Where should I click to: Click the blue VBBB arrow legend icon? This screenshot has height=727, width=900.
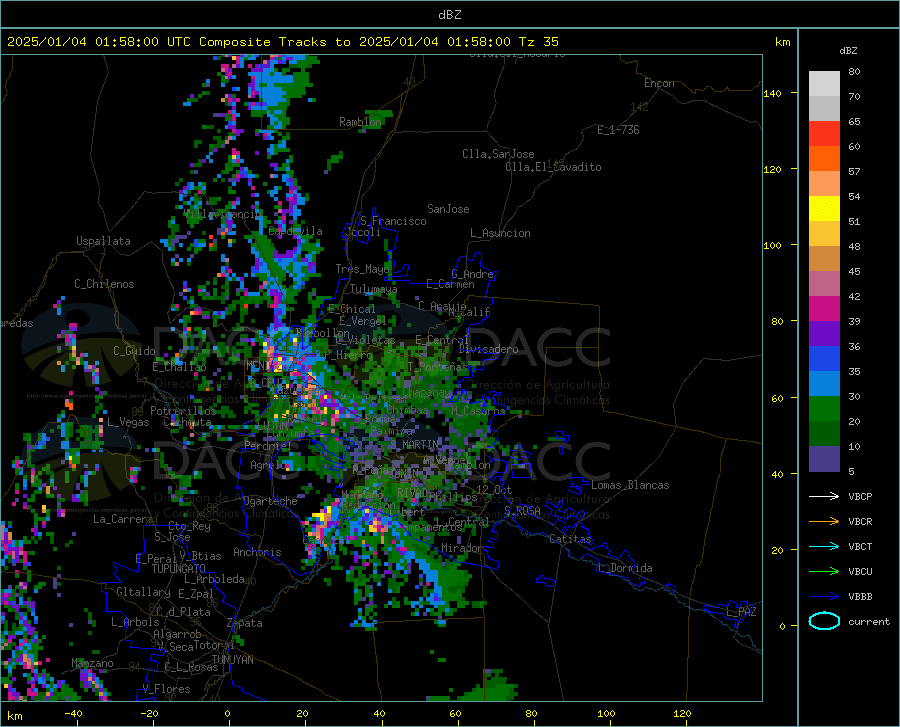824,596
